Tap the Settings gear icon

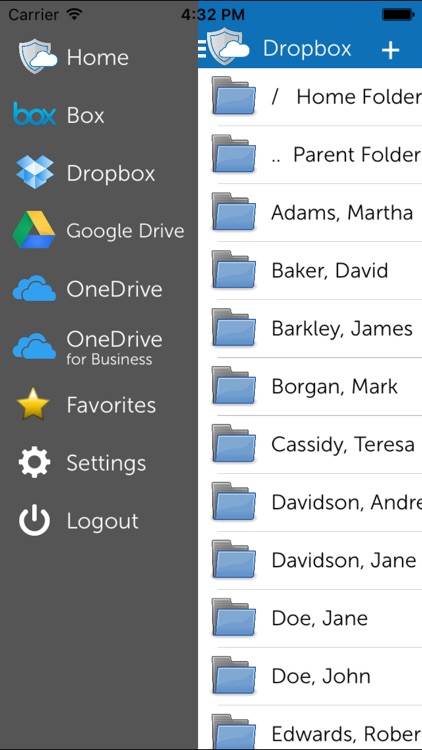[34, 463]
